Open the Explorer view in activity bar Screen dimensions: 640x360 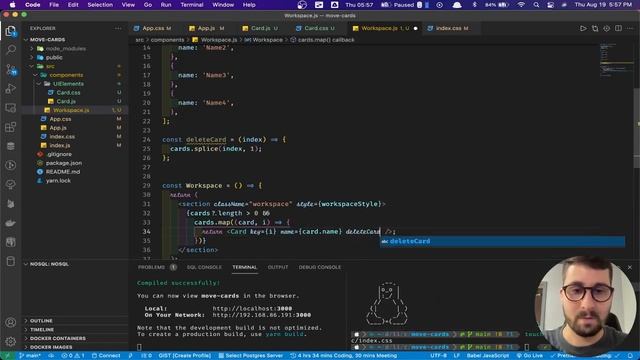click(x=11, y=31)
